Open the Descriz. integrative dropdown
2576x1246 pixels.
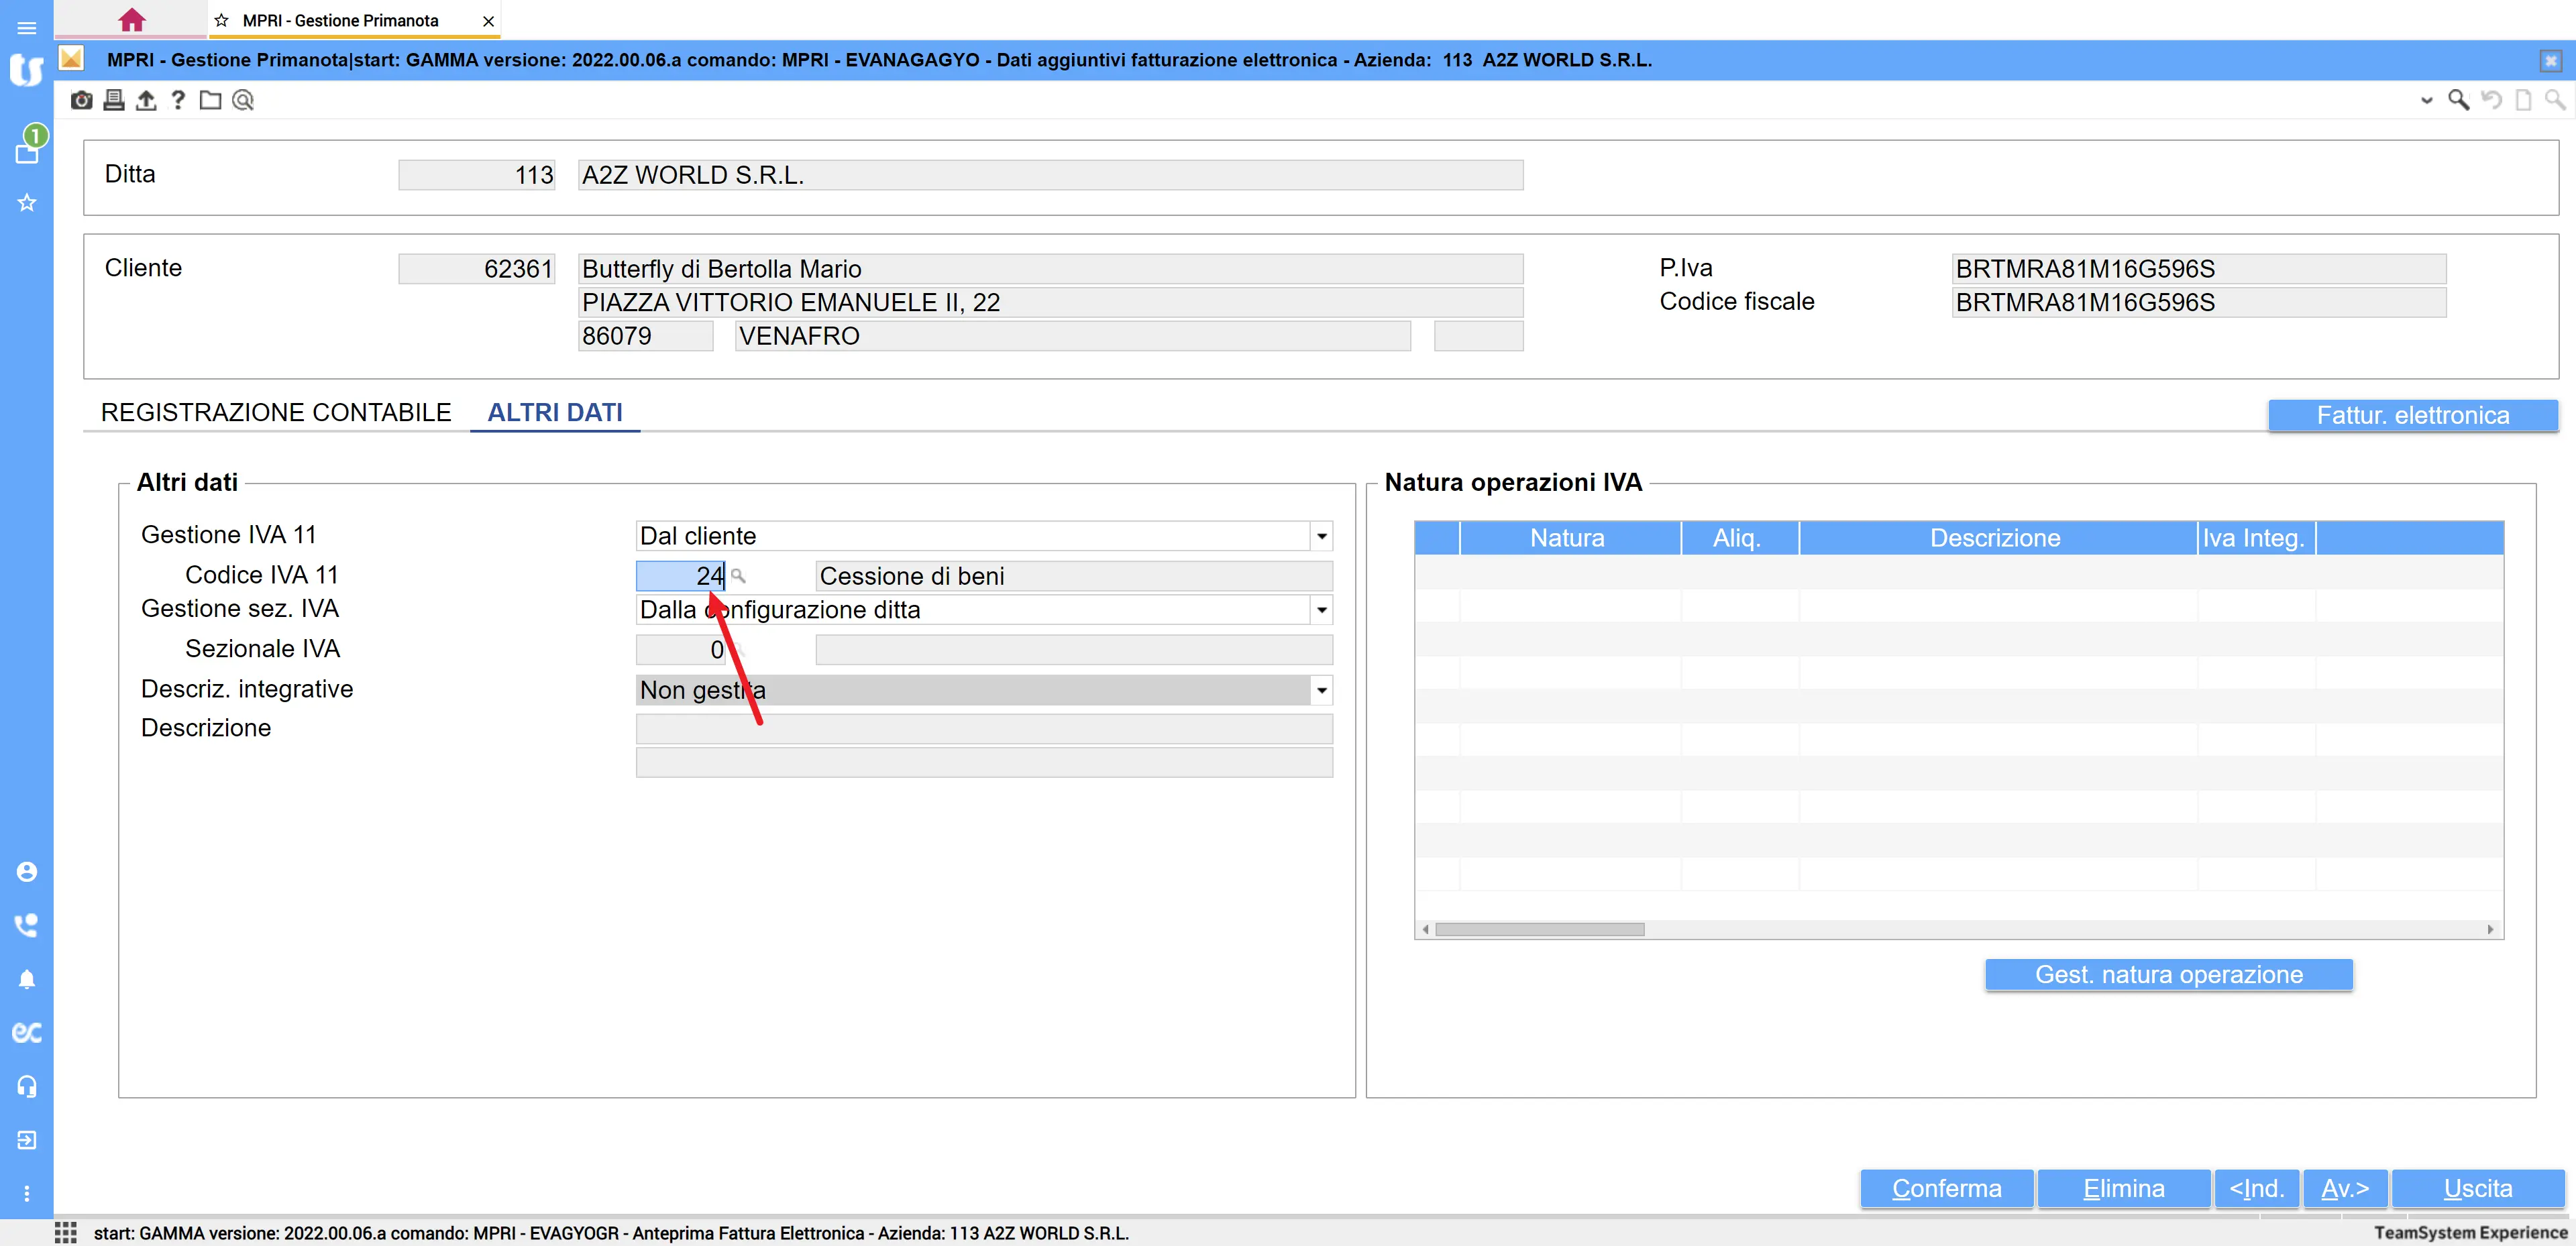tap(1321, 690)
